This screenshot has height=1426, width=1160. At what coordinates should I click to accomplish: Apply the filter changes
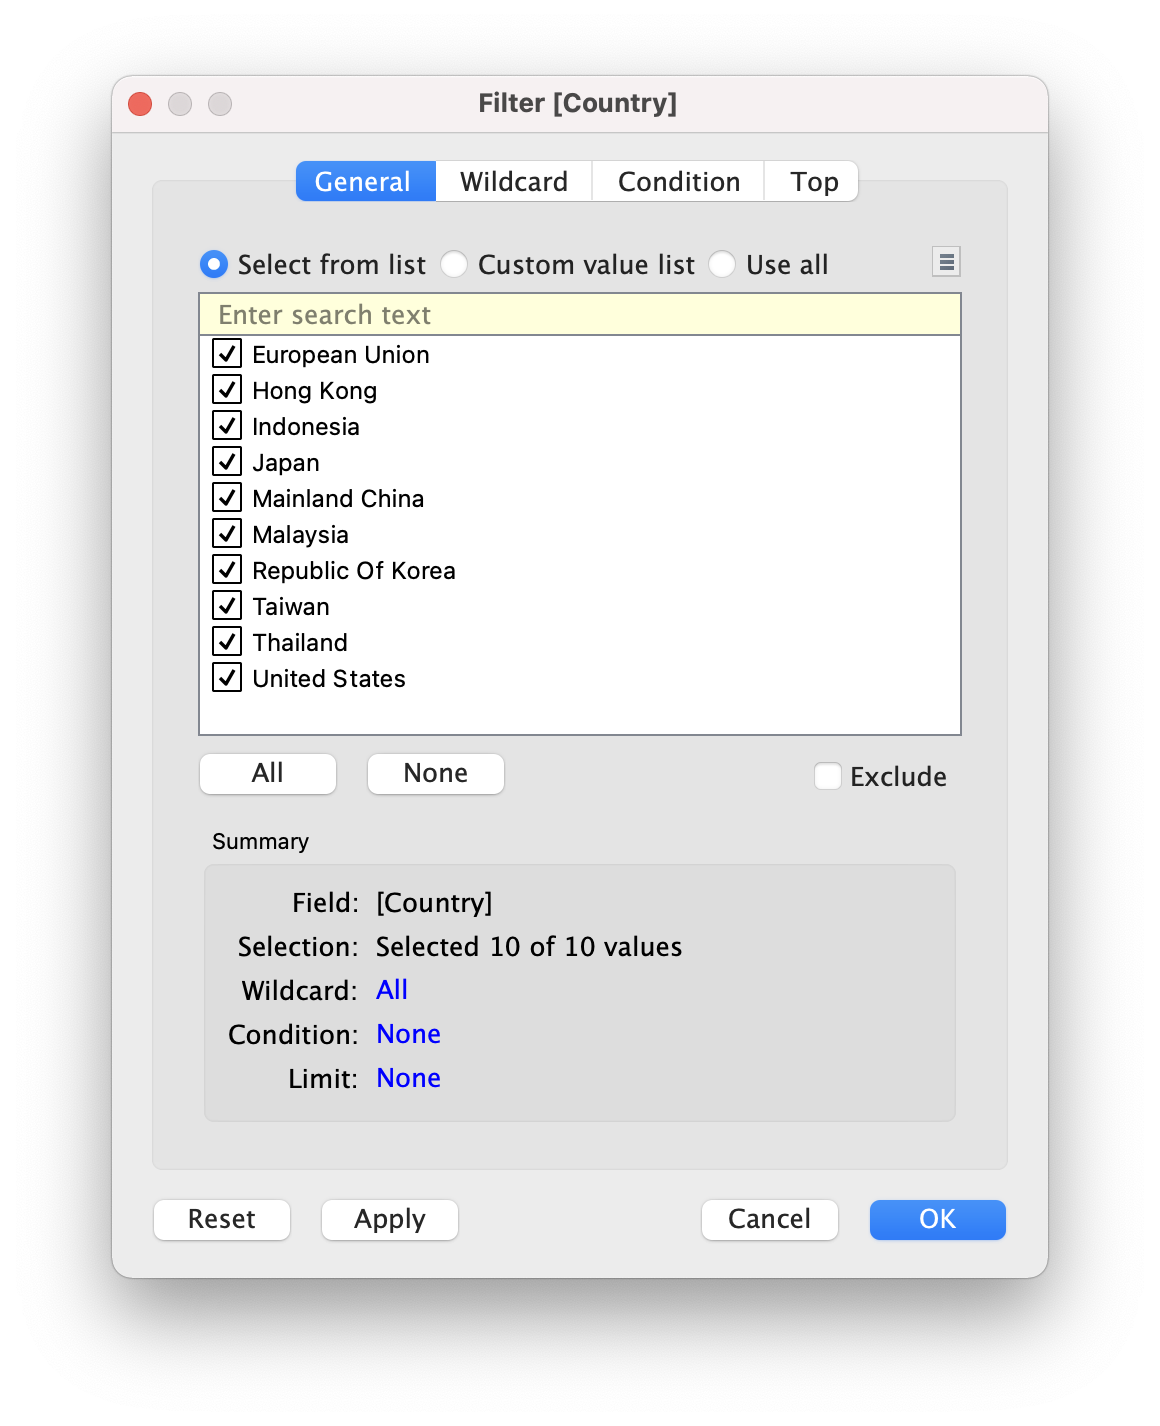pos(390,1220)
